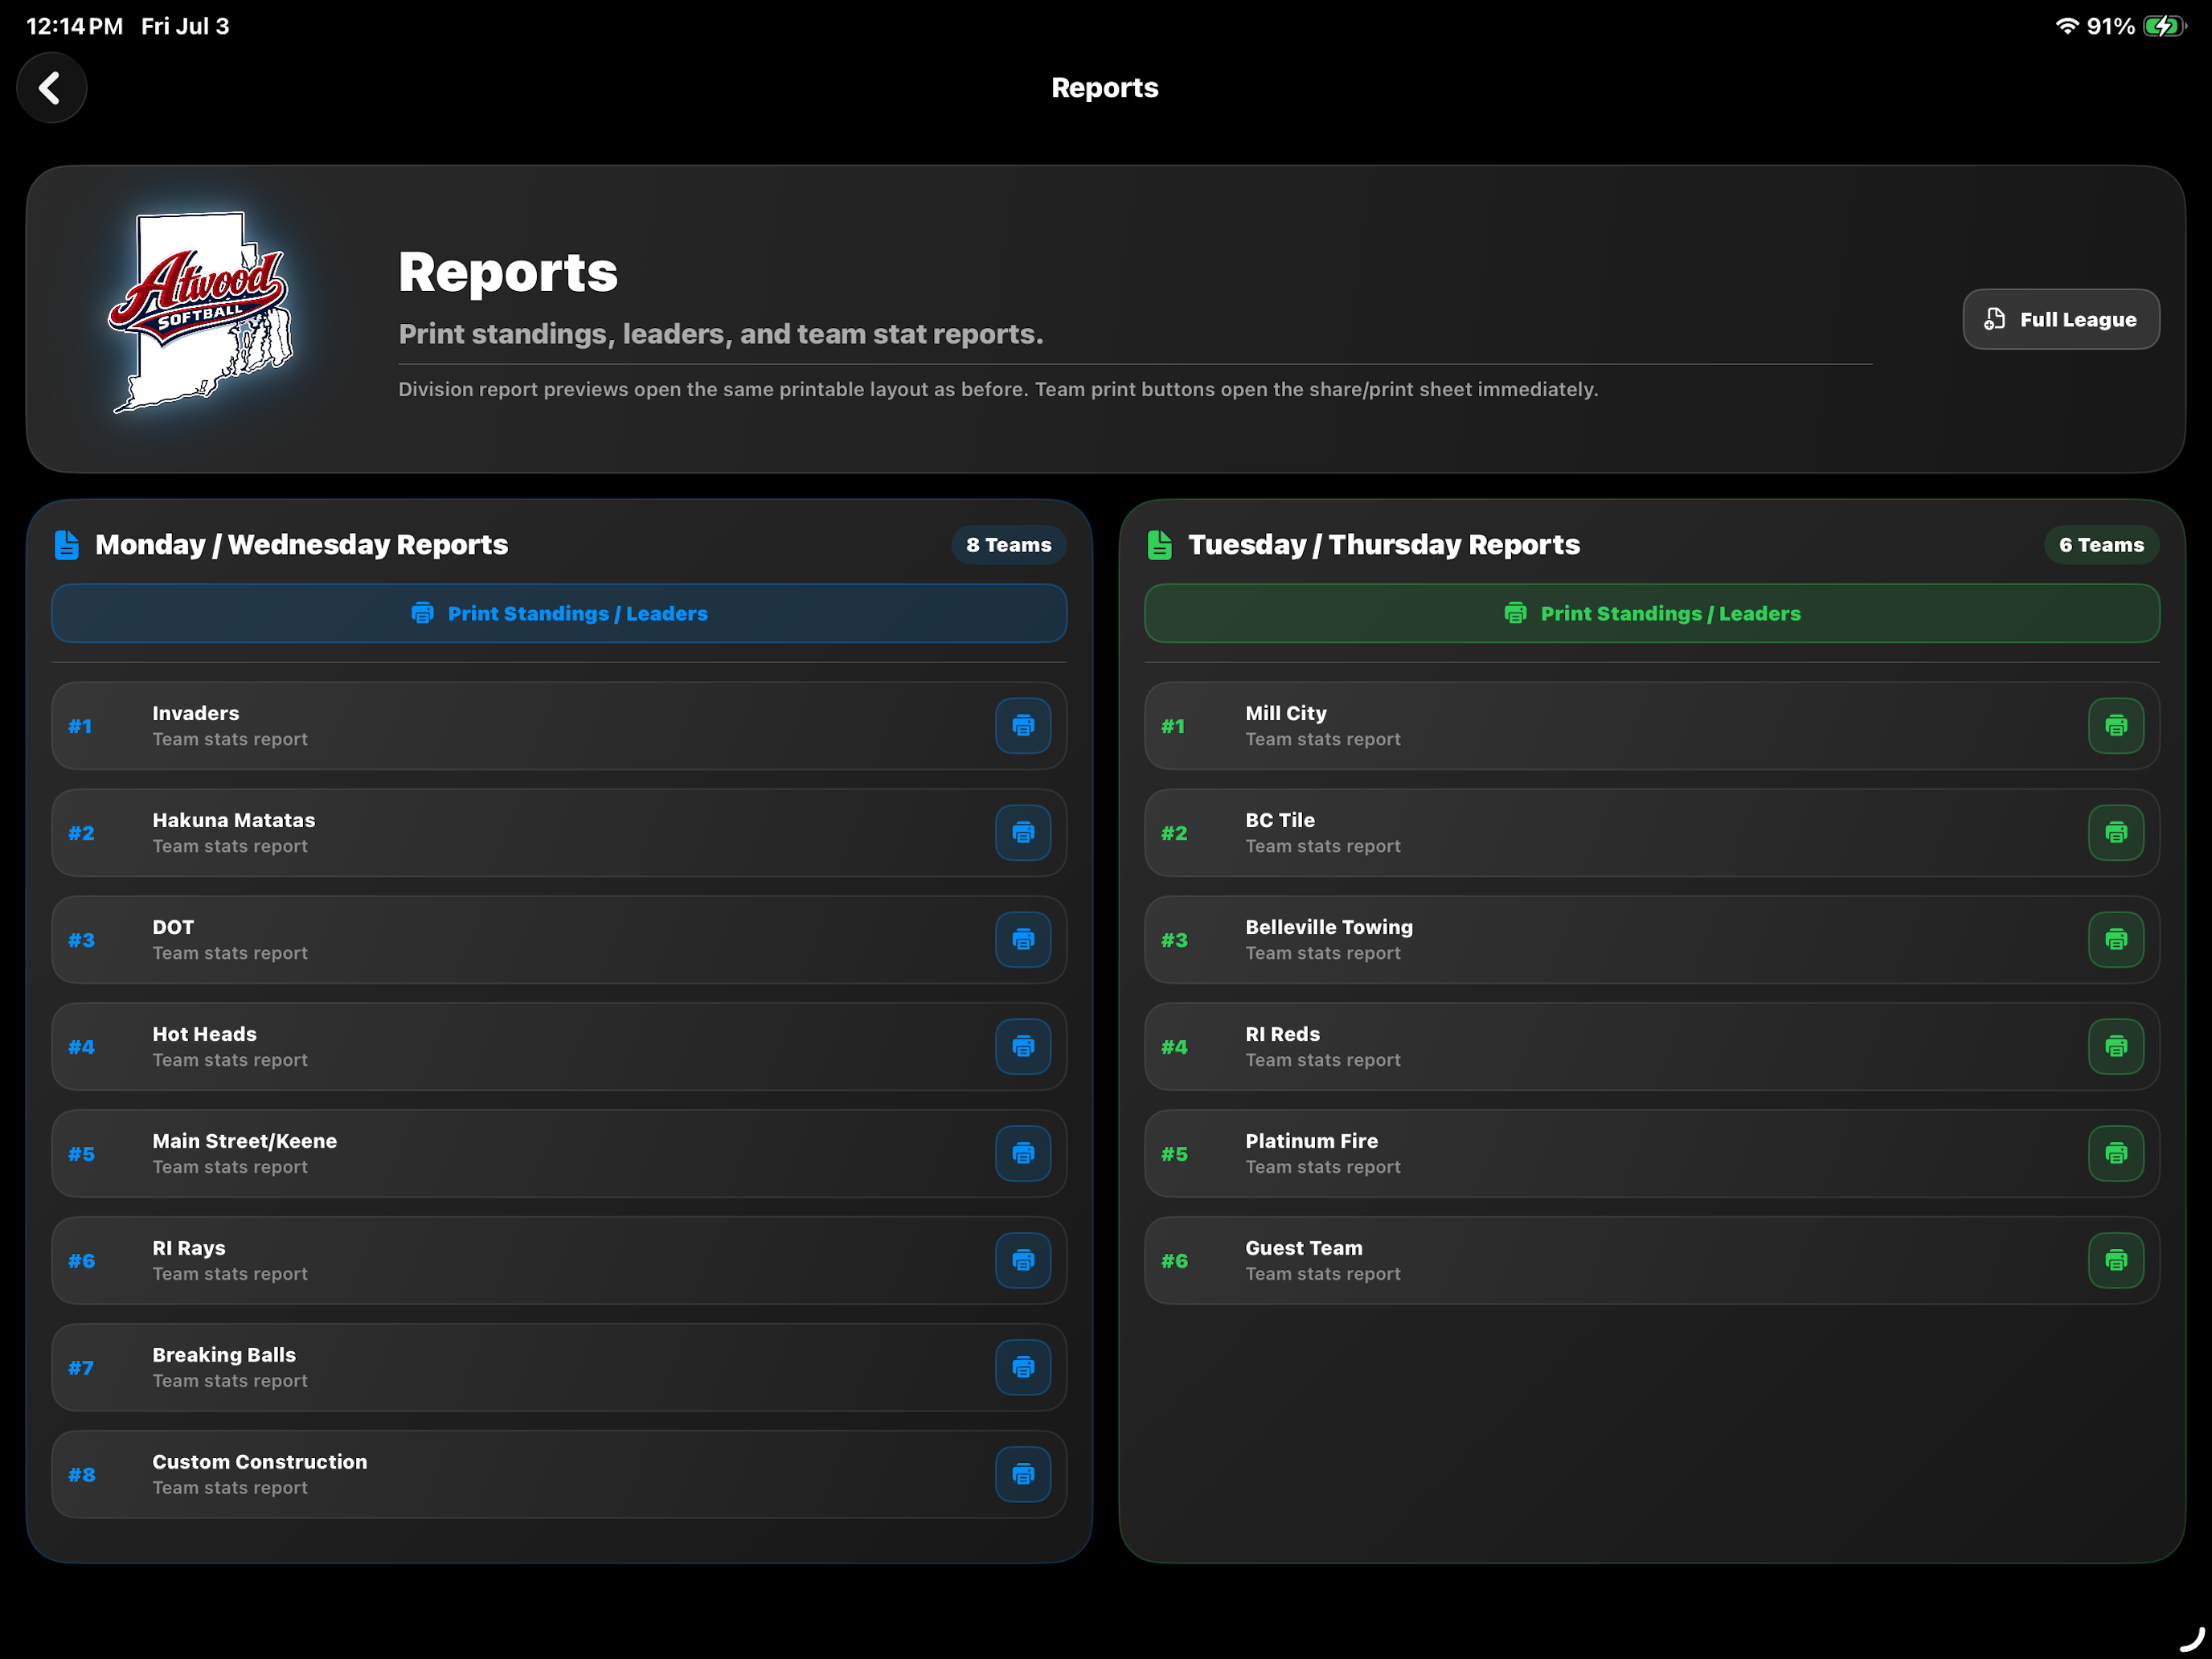This screenshot has height=1659, width=2212.
Task: Tap the Wi-Fi icon in status bar
Action: tap(2067, 27)
